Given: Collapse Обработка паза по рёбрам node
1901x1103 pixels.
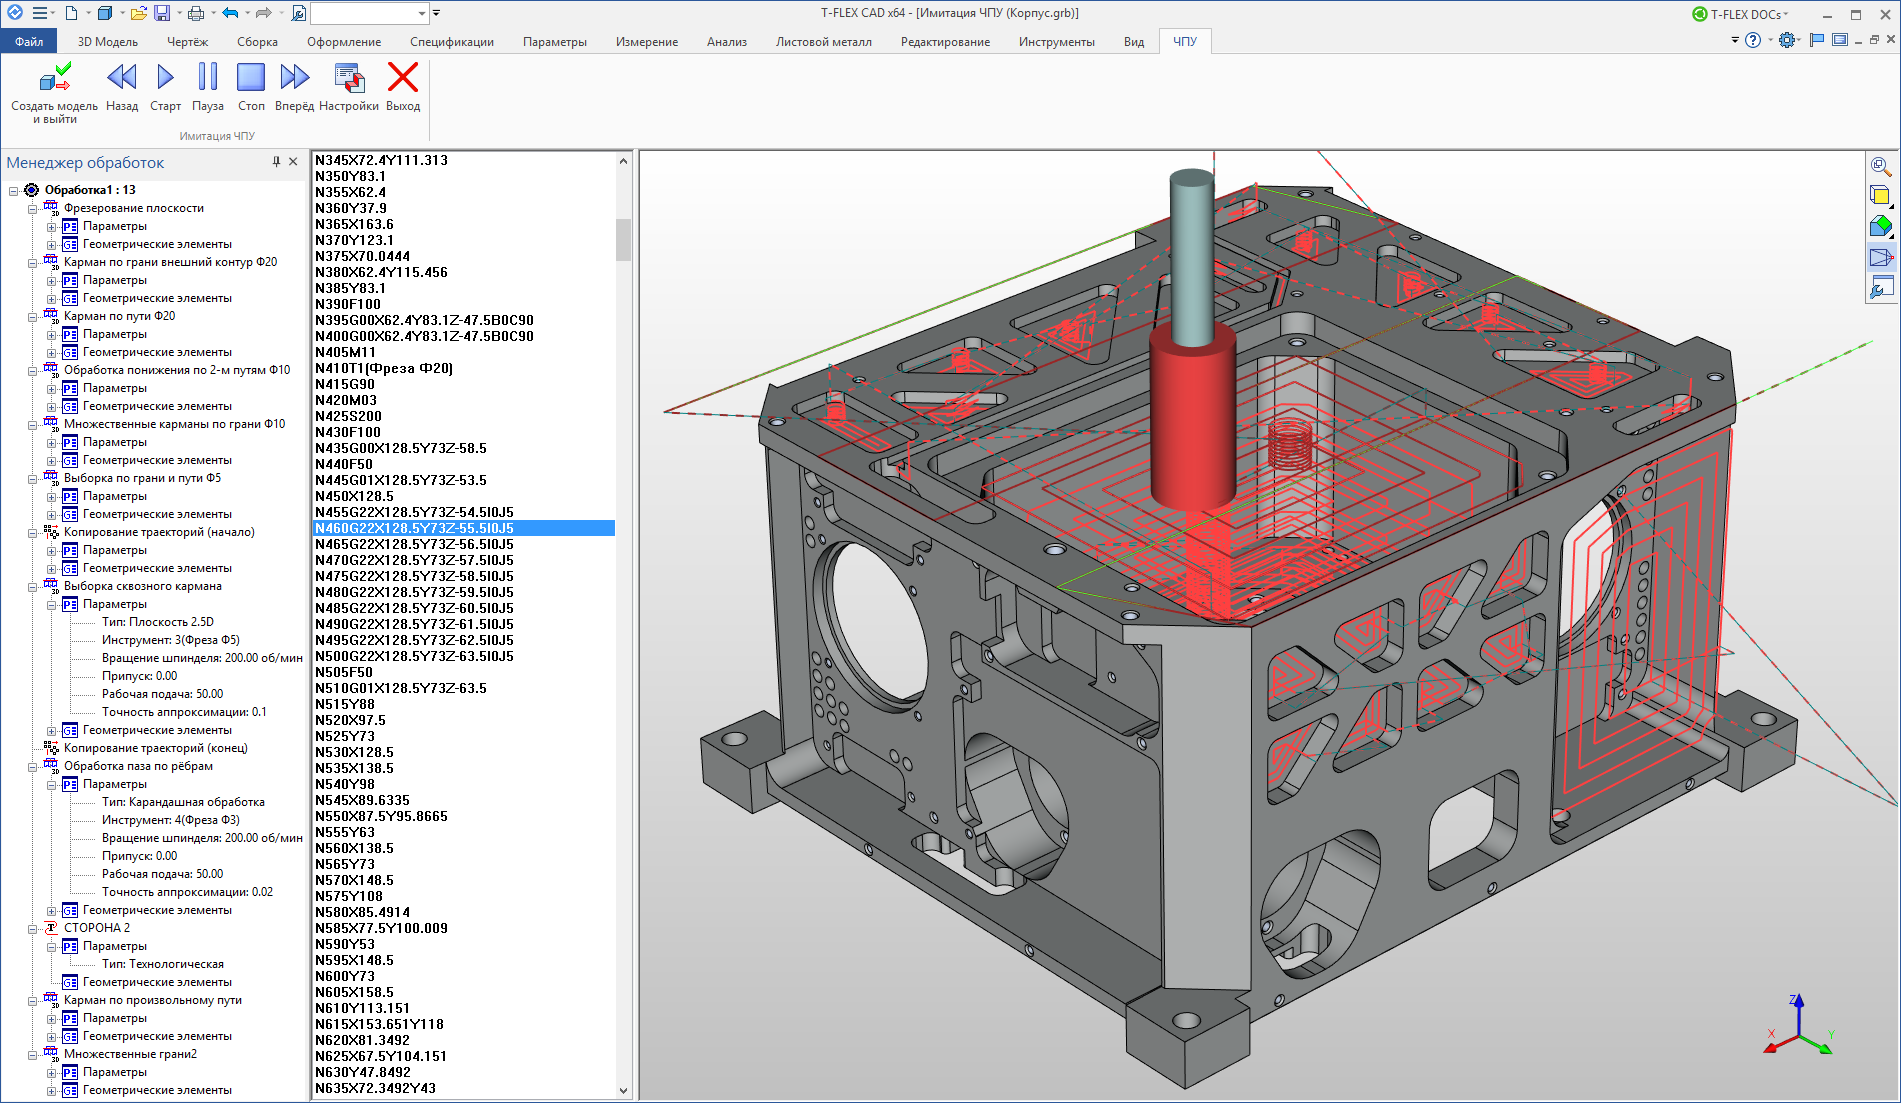Looking at the screenshot, I should [32, 766].
